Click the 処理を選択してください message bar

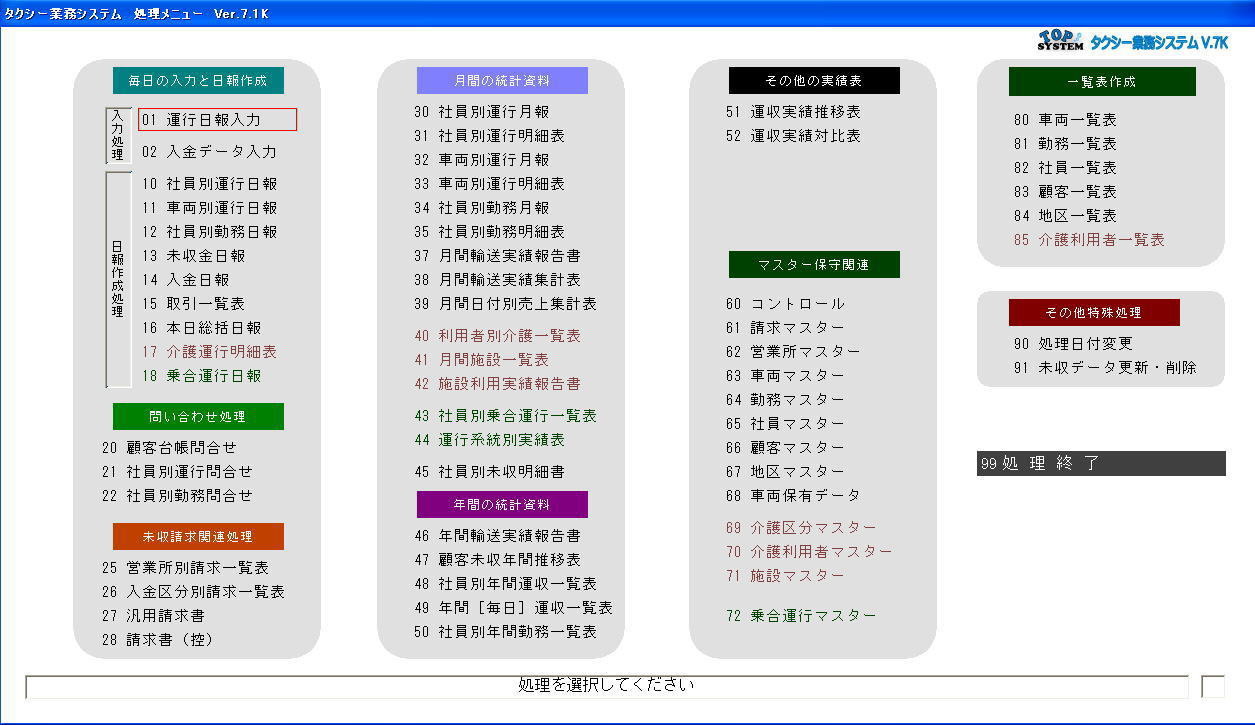point(607,687)
